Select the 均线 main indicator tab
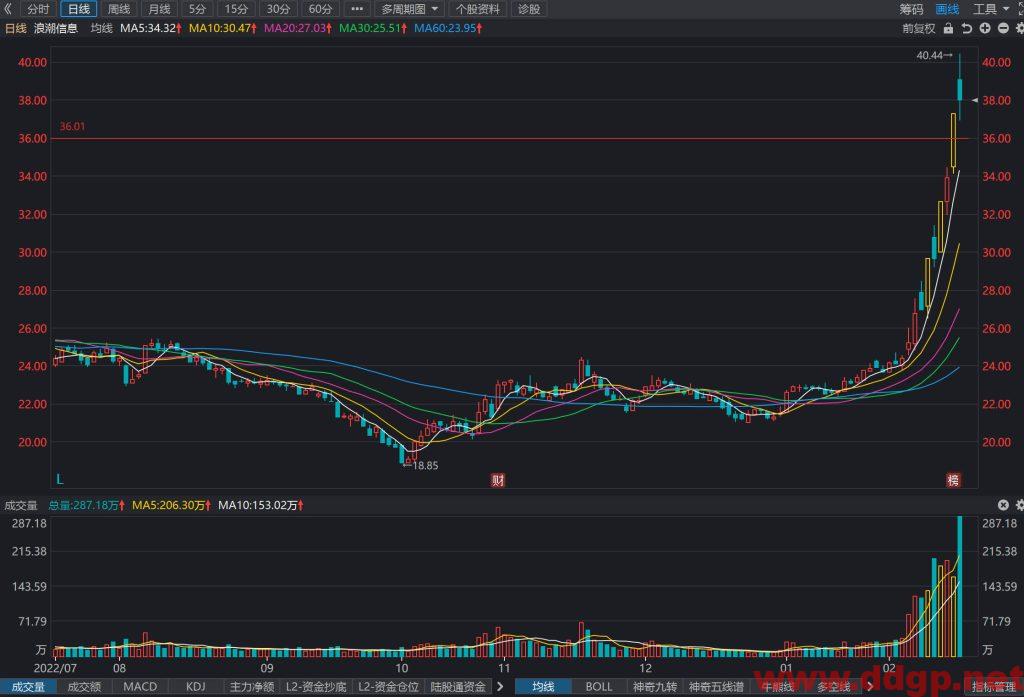 543,687
